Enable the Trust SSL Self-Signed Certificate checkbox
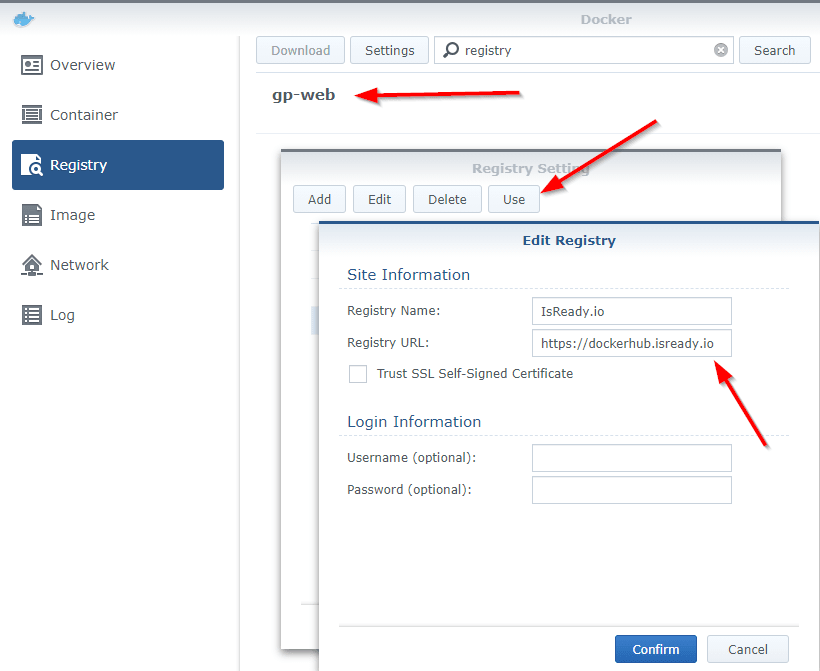Image resolution: width=820 pixels, height=671 pixels. [x=358, y=374]
